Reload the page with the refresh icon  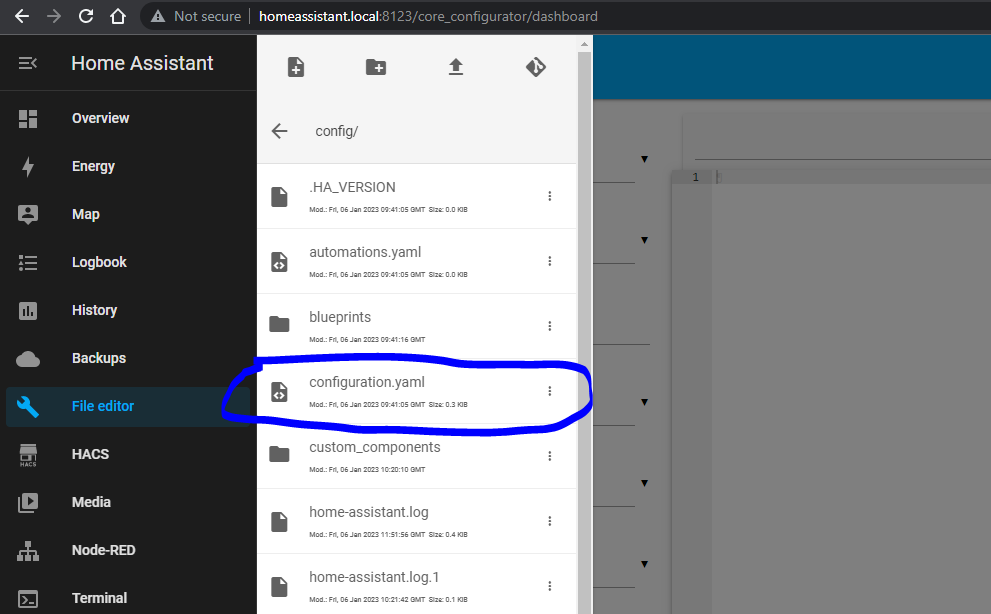86,16
